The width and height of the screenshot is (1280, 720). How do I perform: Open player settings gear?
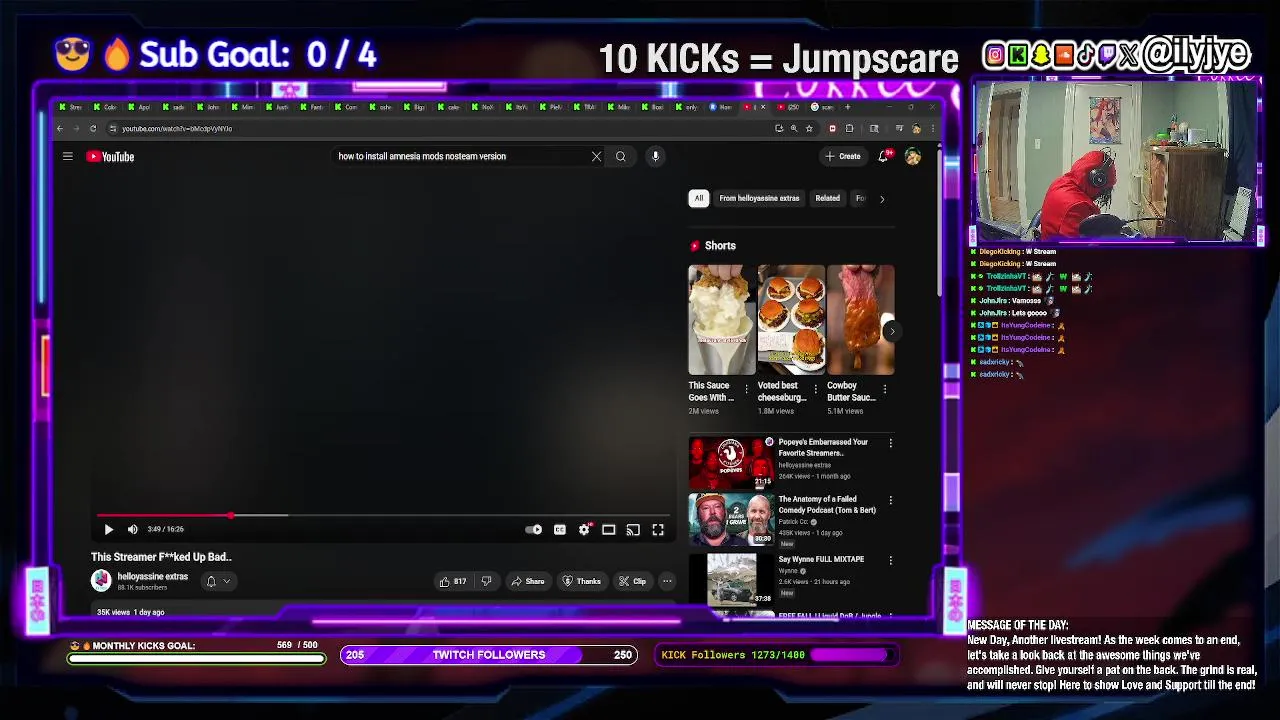[585, 530]
